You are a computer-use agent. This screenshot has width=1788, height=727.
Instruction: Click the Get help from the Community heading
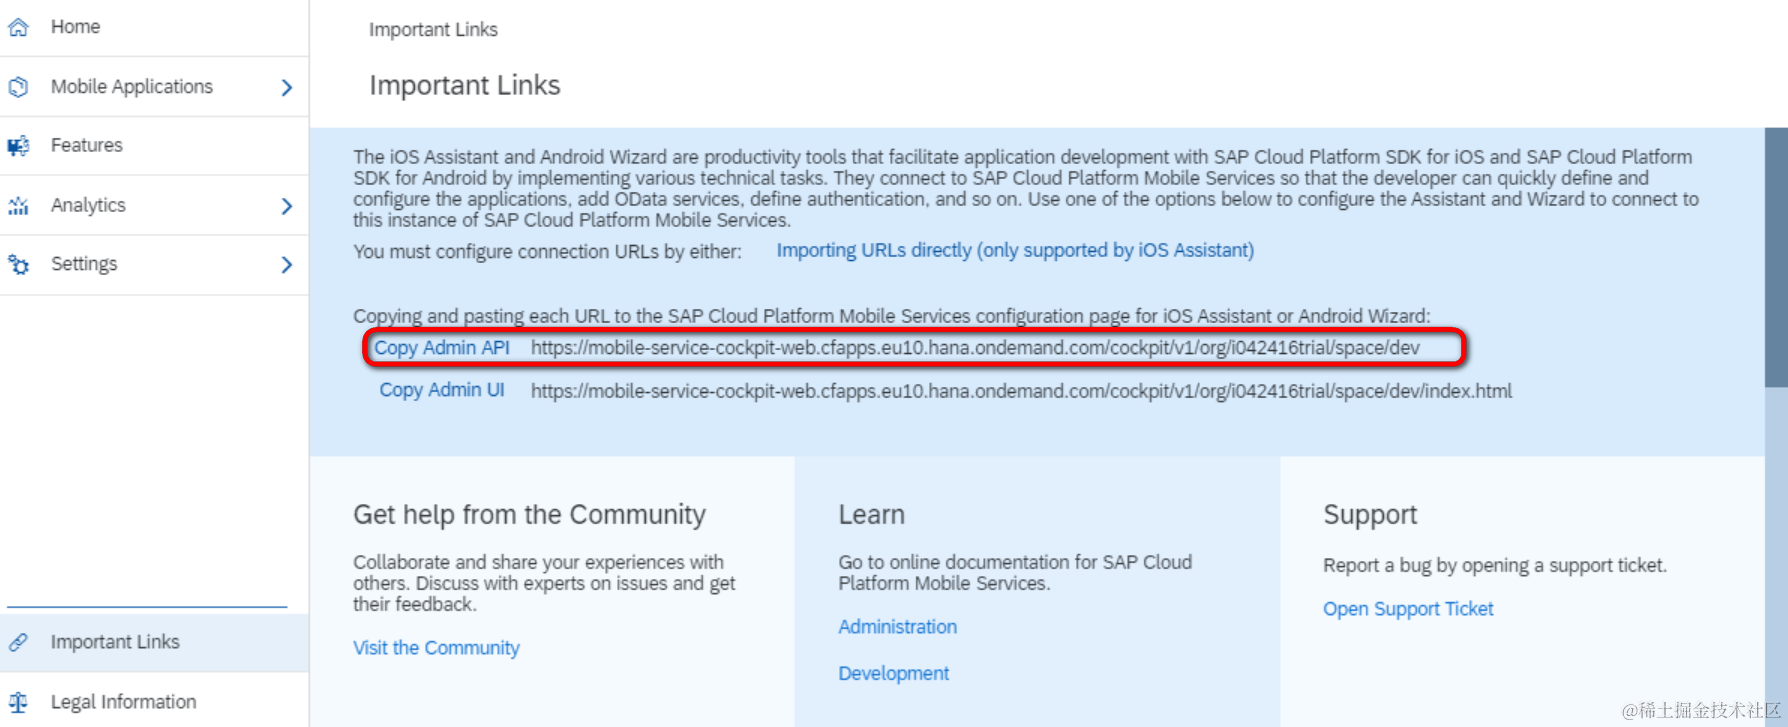tap(529, 515)
